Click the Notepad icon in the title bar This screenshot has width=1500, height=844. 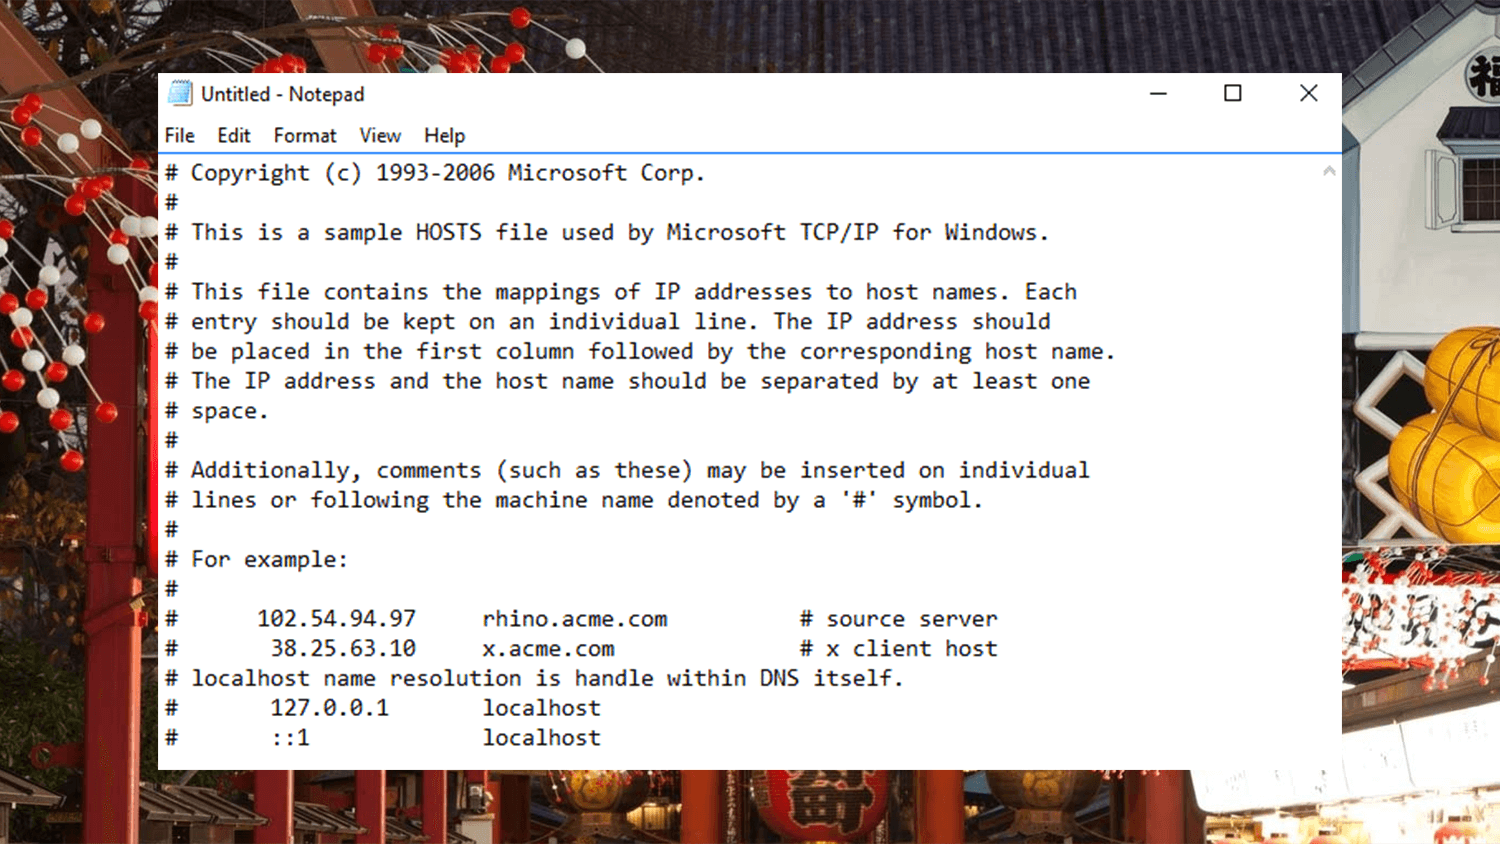(x=181, y=92)
